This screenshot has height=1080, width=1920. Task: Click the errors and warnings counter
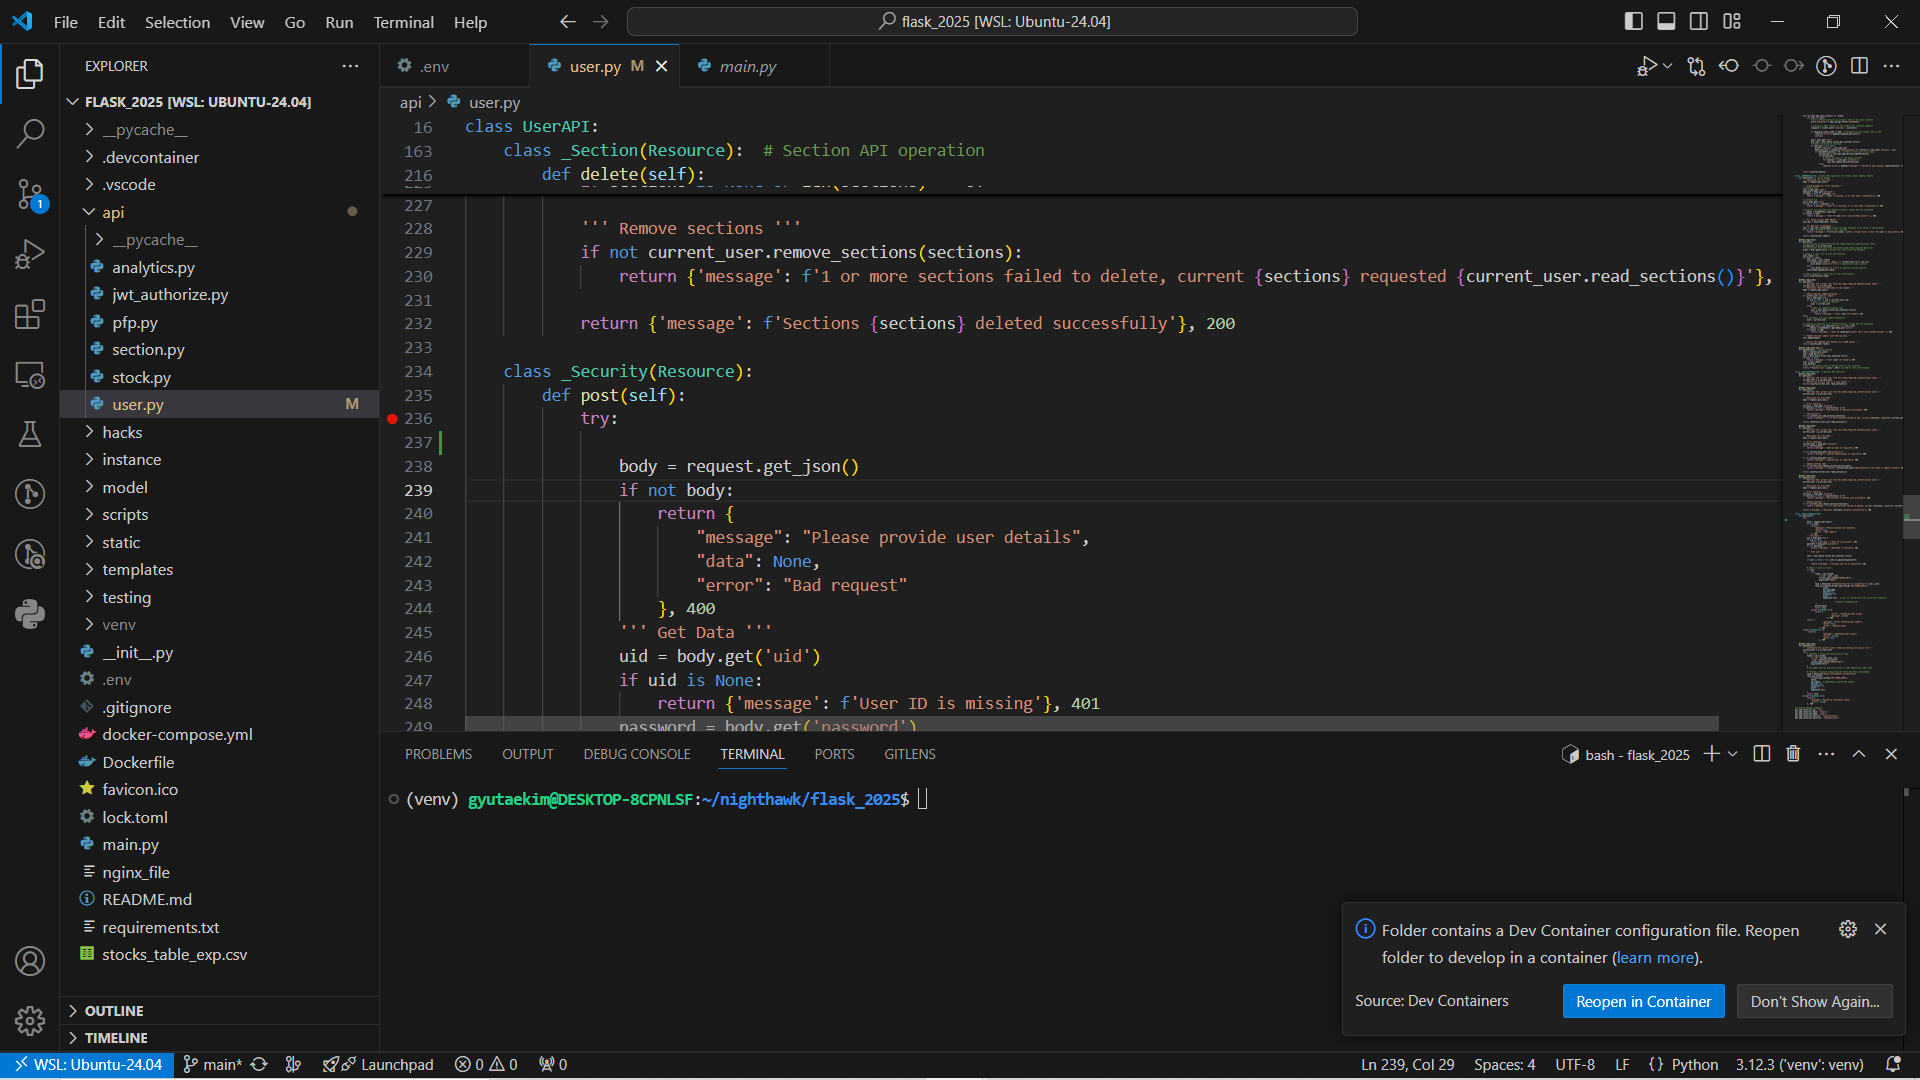click(x=486, y=1065)
